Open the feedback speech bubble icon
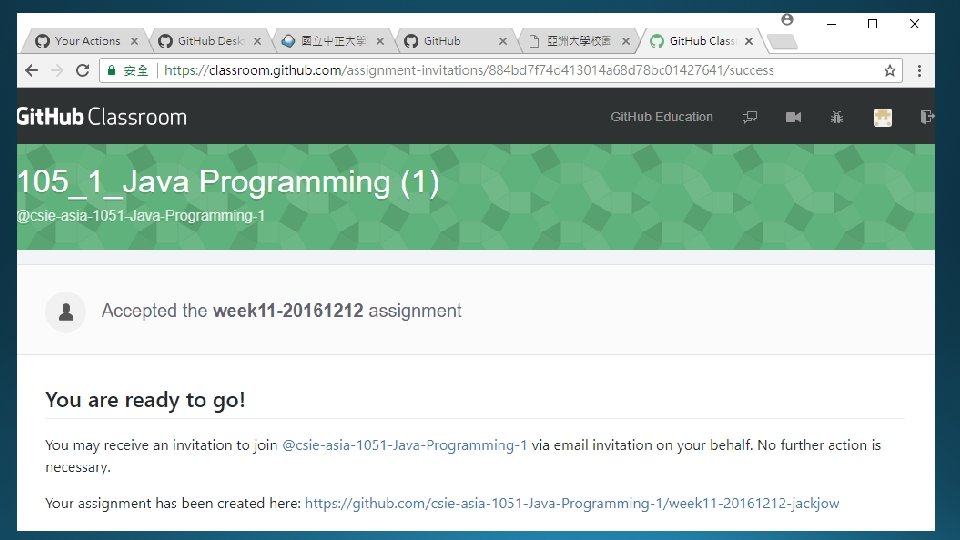This screenshot has width=960, height=540. (750, 116)
